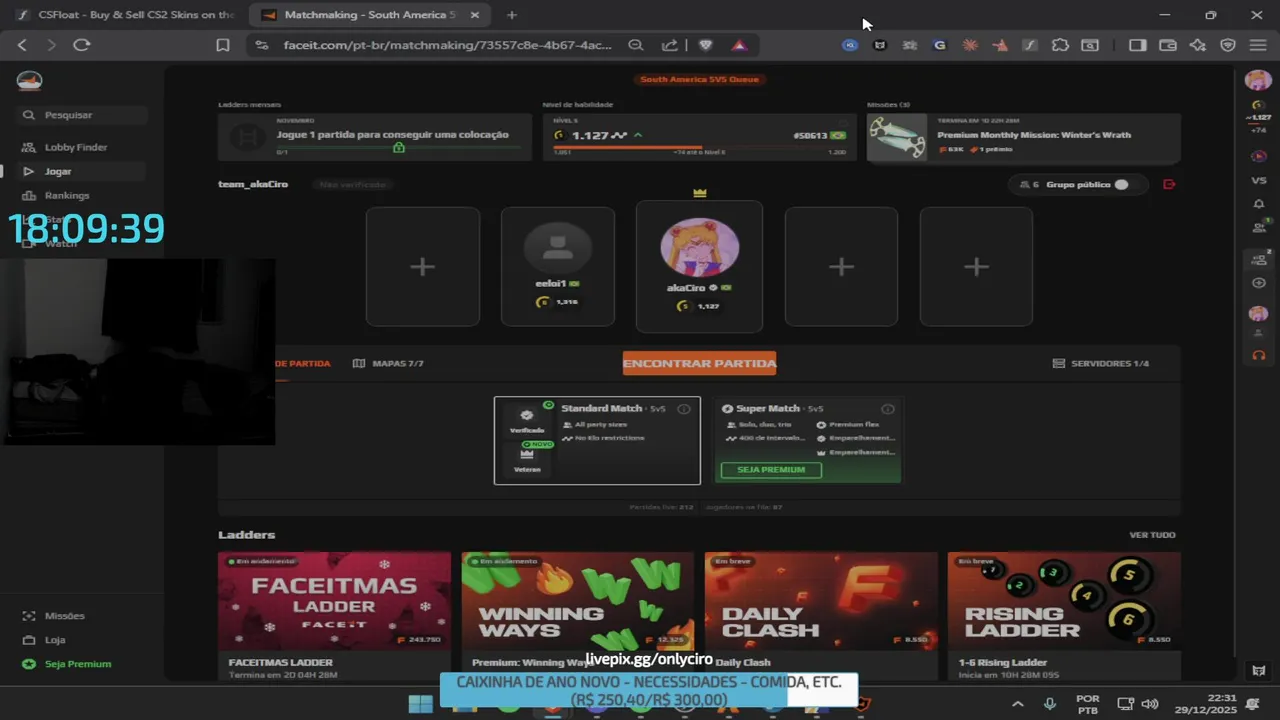The height and width of the screenshot is (720, 1280).
Task: Click VER TUDO for Ladders
Action: 1152,535
